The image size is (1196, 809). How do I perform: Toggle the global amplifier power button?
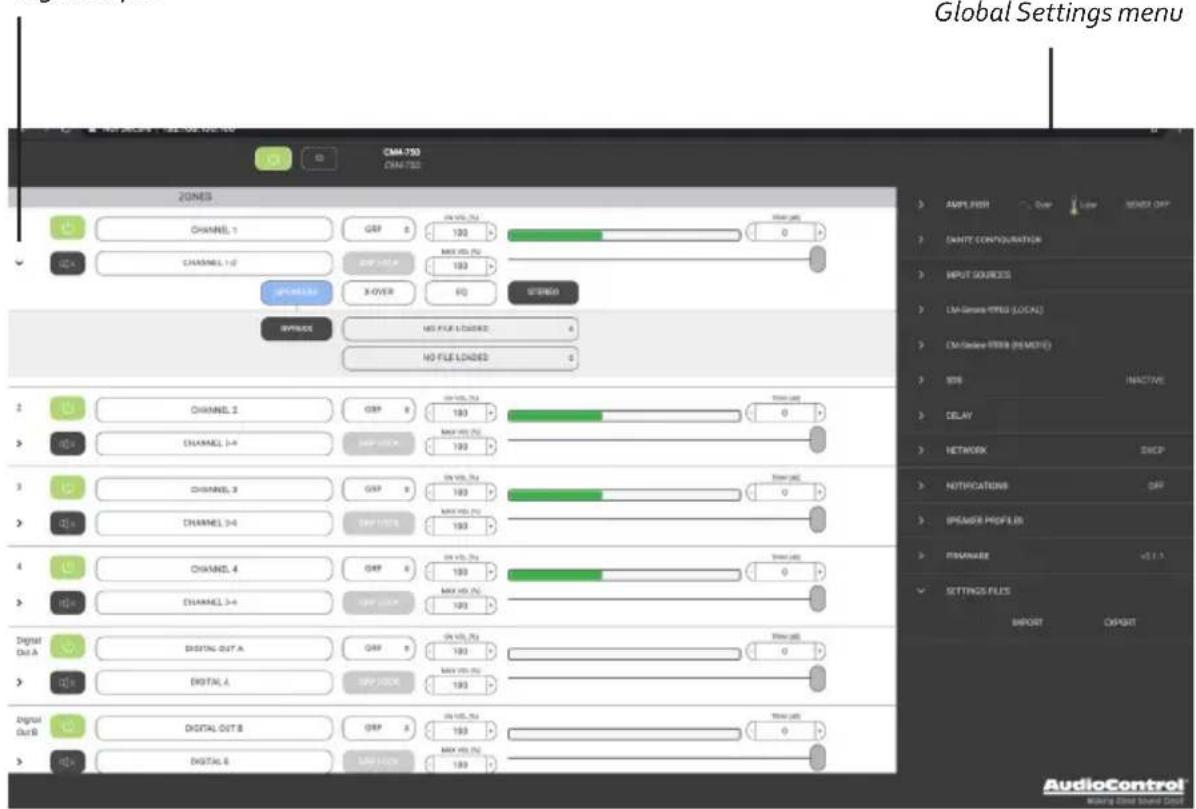(273, 159)
